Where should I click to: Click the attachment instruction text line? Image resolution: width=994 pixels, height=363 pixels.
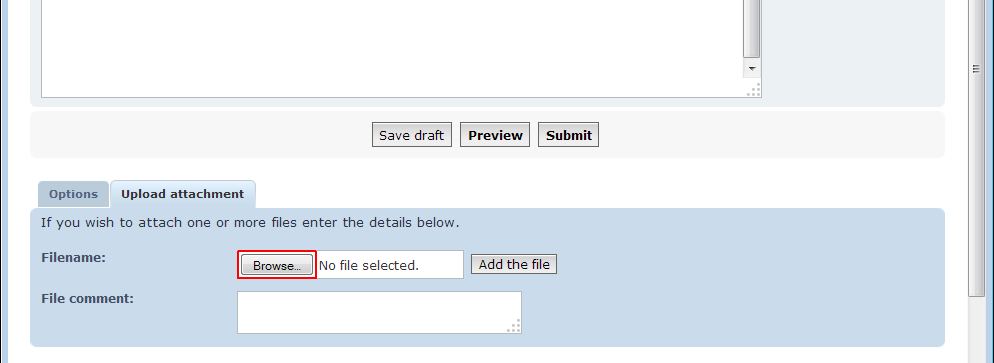[x=250, y=223]
